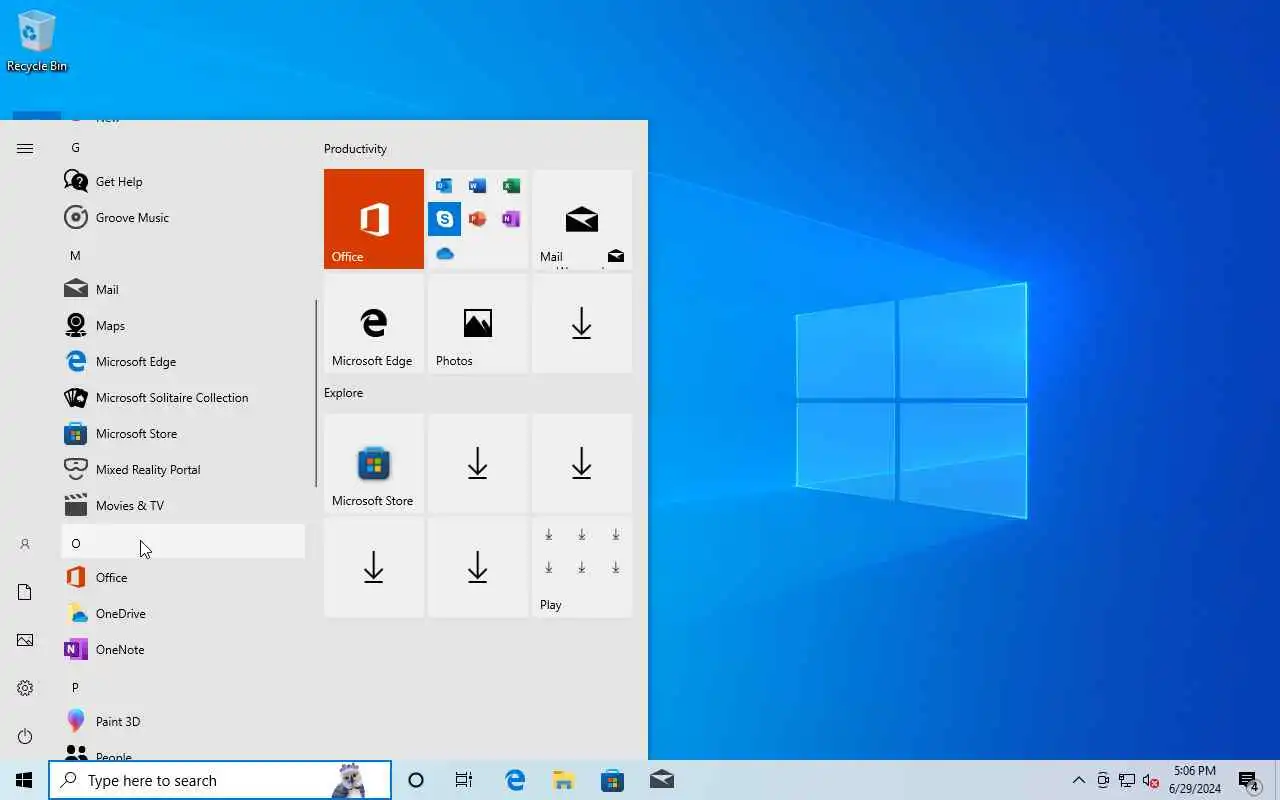Open Task View on the taskbar
The image size is (1280, 800).
tap(464, 780)
